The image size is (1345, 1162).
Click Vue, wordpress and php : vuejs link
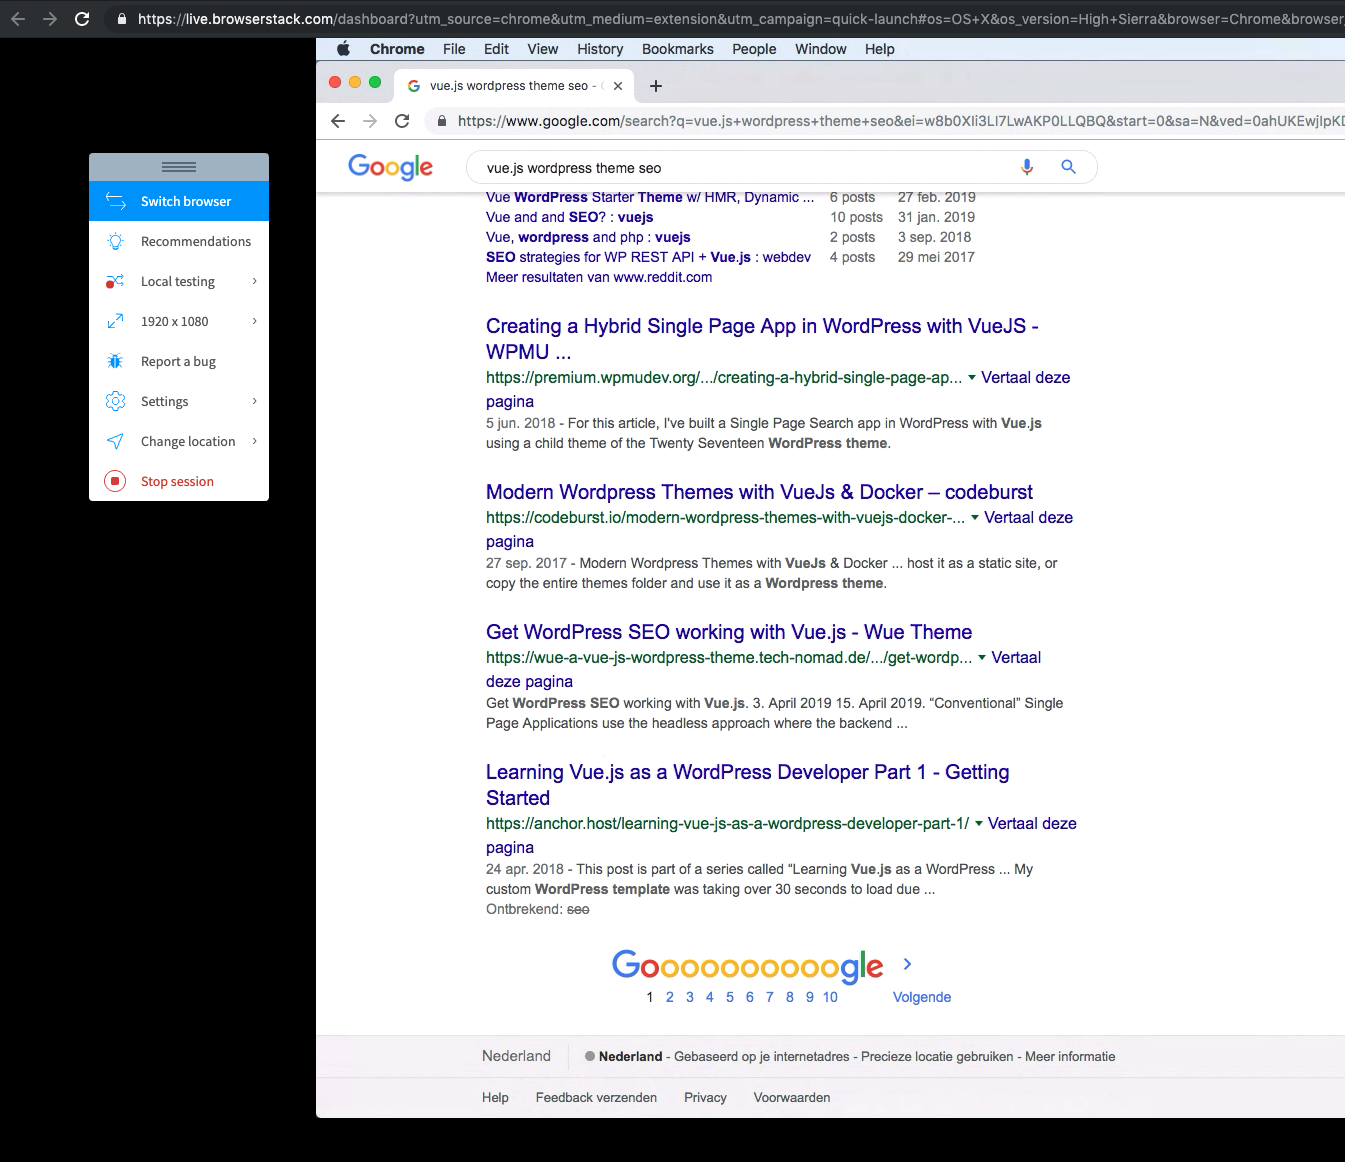(588, 237)
